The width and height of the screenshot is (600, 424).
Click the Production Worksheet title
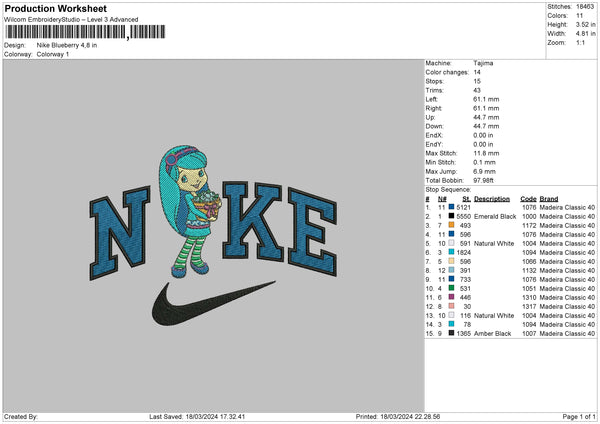click(x=55, y=8)
